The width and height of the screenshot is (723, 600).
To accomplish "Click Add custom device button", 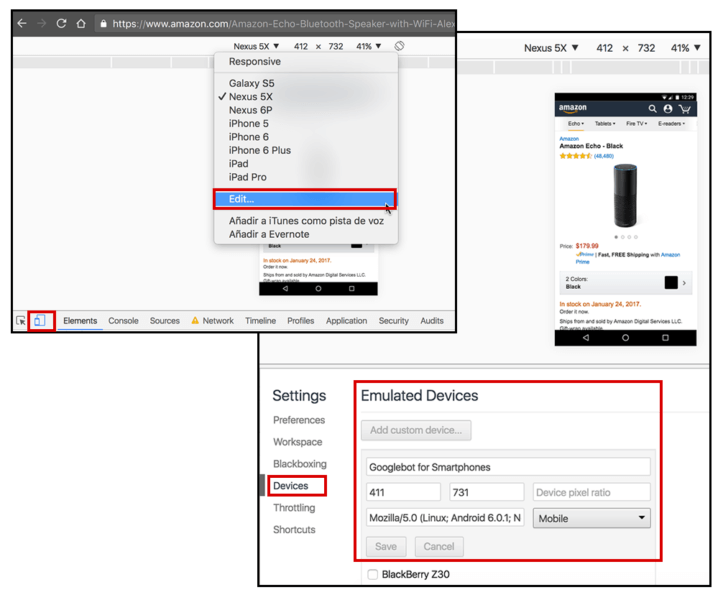I will tap(416, 430).
